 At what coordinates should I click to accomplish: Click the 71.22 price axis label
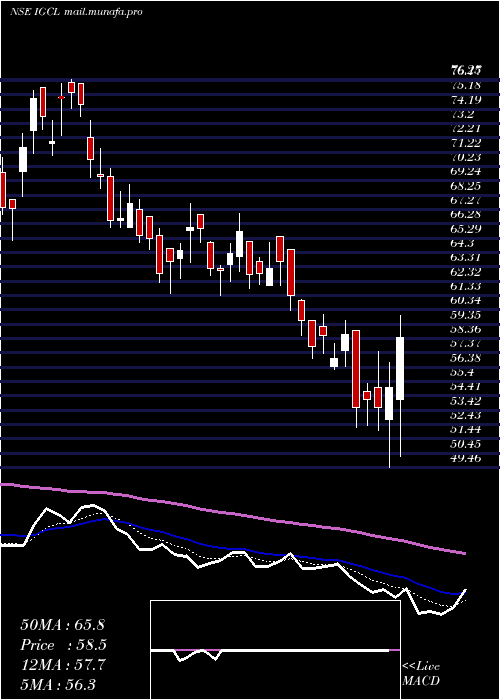click(x=467, y=143)
